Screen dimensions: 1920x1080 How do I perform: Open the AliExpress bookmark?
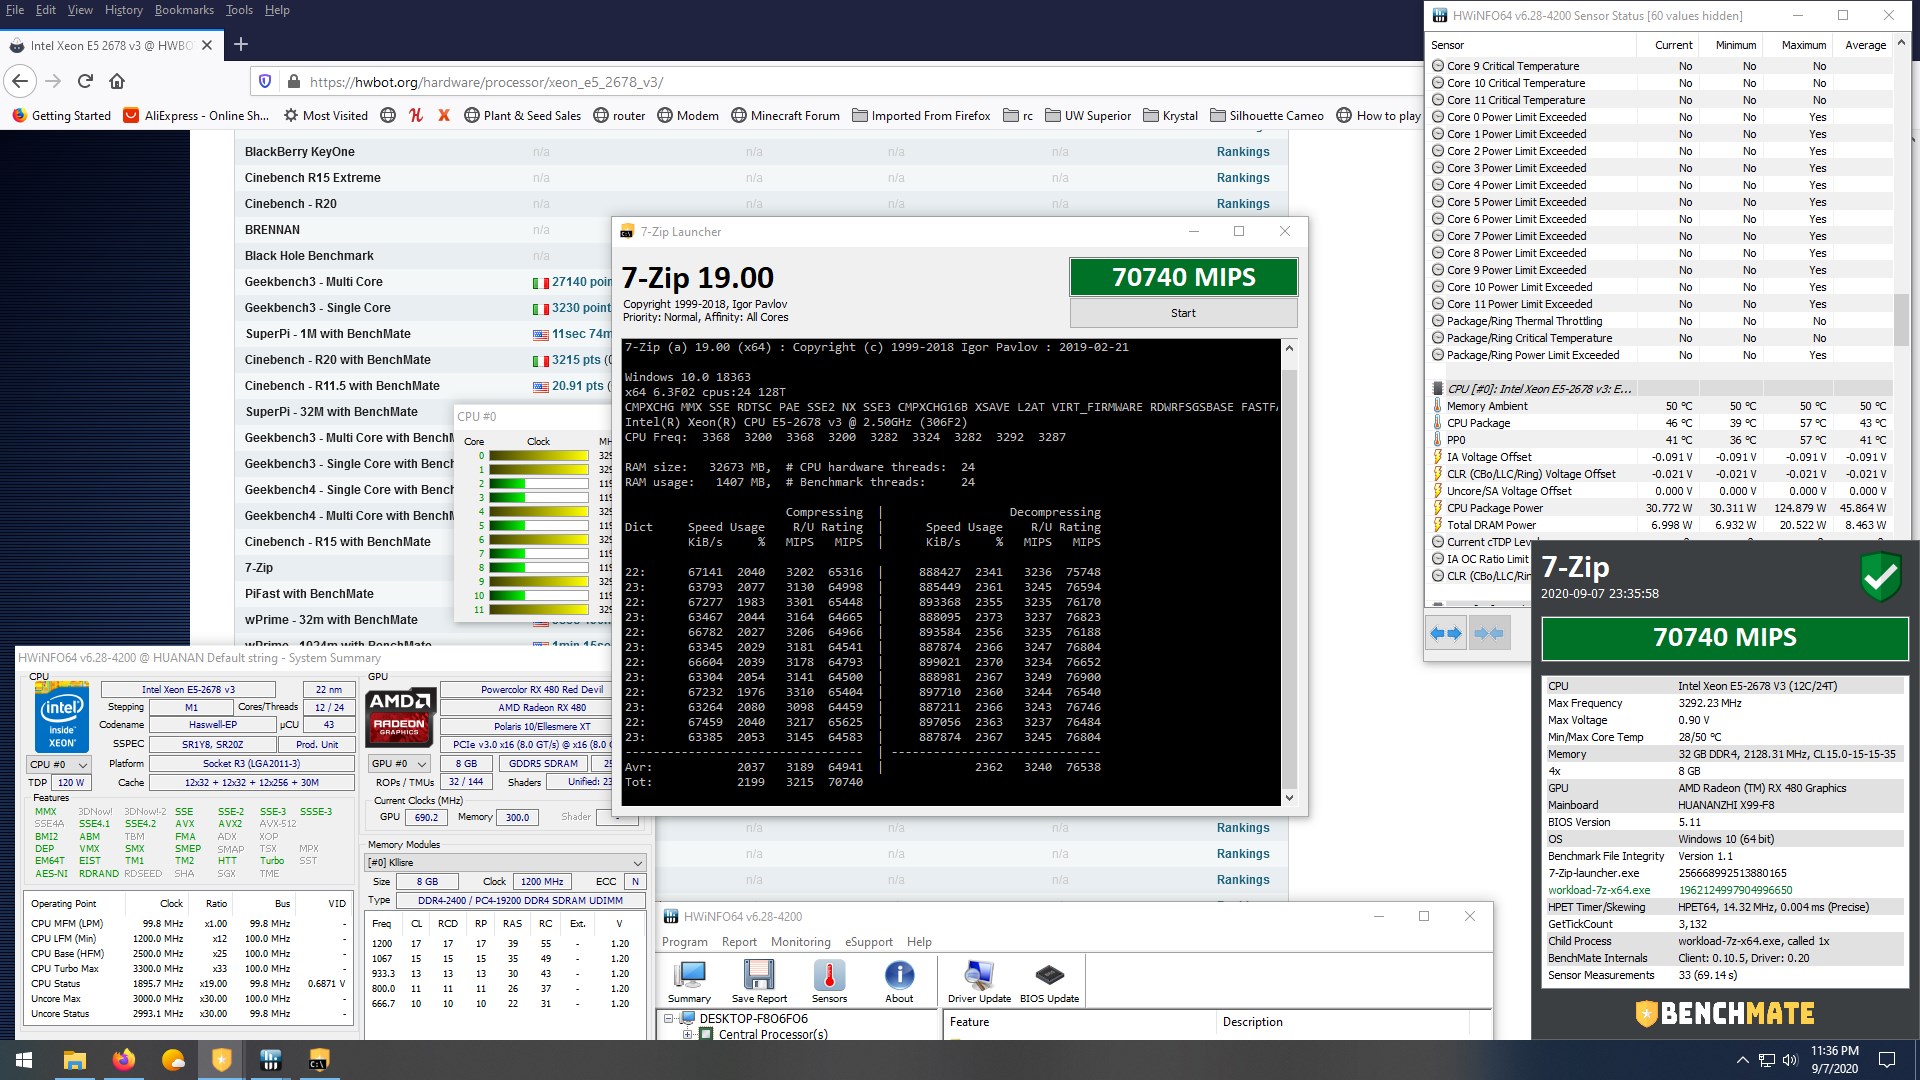(x=196, y=115)
